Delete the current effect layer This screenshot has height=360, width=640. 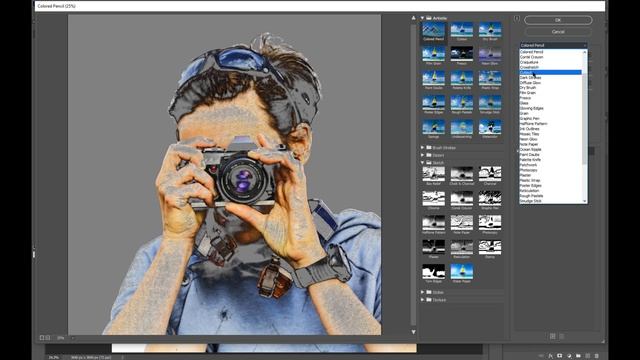[x=562, y=336]
